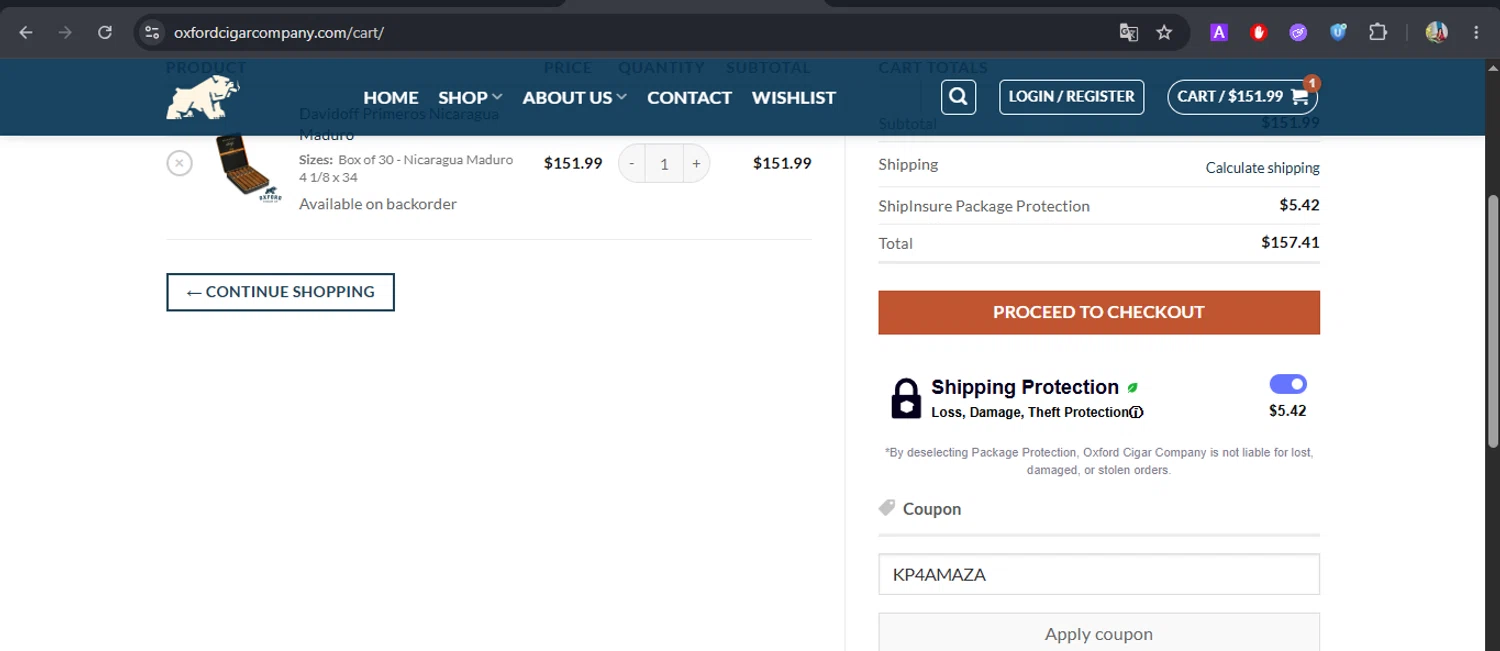The height and width of the screenshot is (651, 1500).
Task: Open the purple 'A' extension icon
Action: pyautogui.click(x=1219, y=32)
